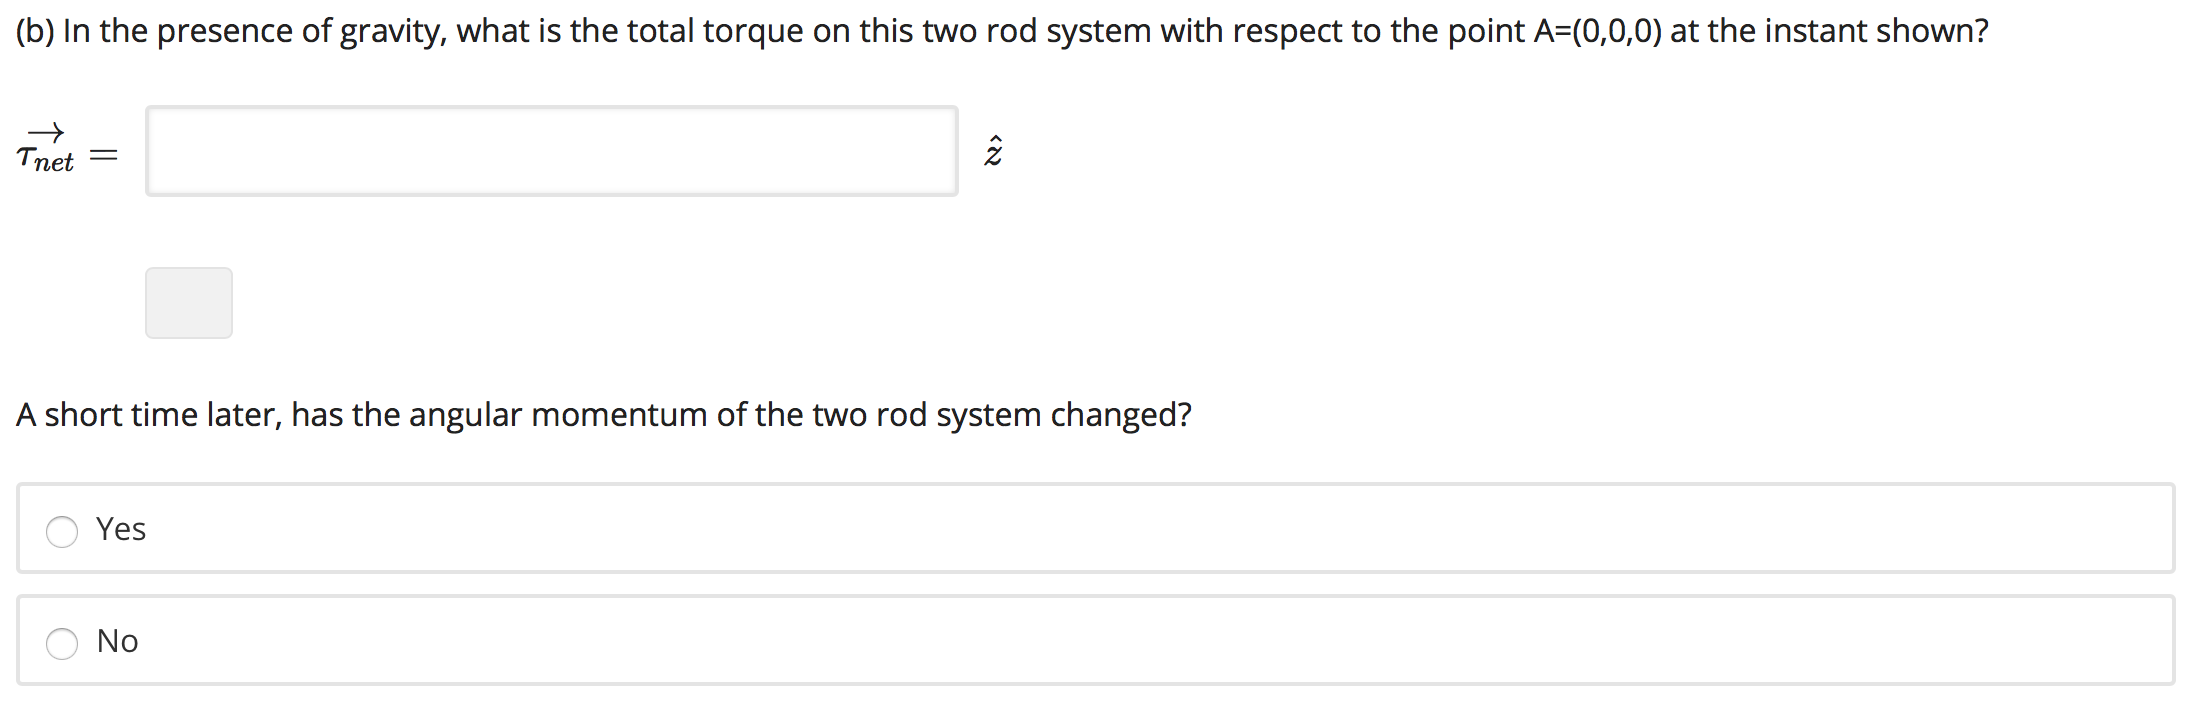
Task: Click the small gray square below the answer box
Action: [188, 302]
